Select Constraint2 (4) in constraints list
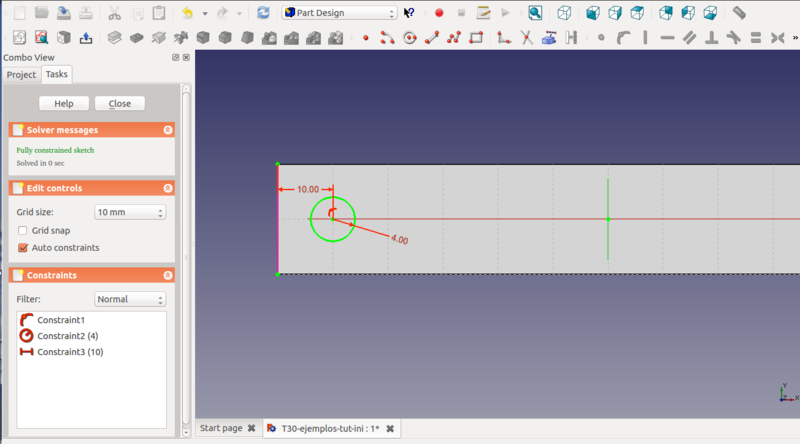The width and height of the screenshot is (800, 444). [x=68, y=335]
